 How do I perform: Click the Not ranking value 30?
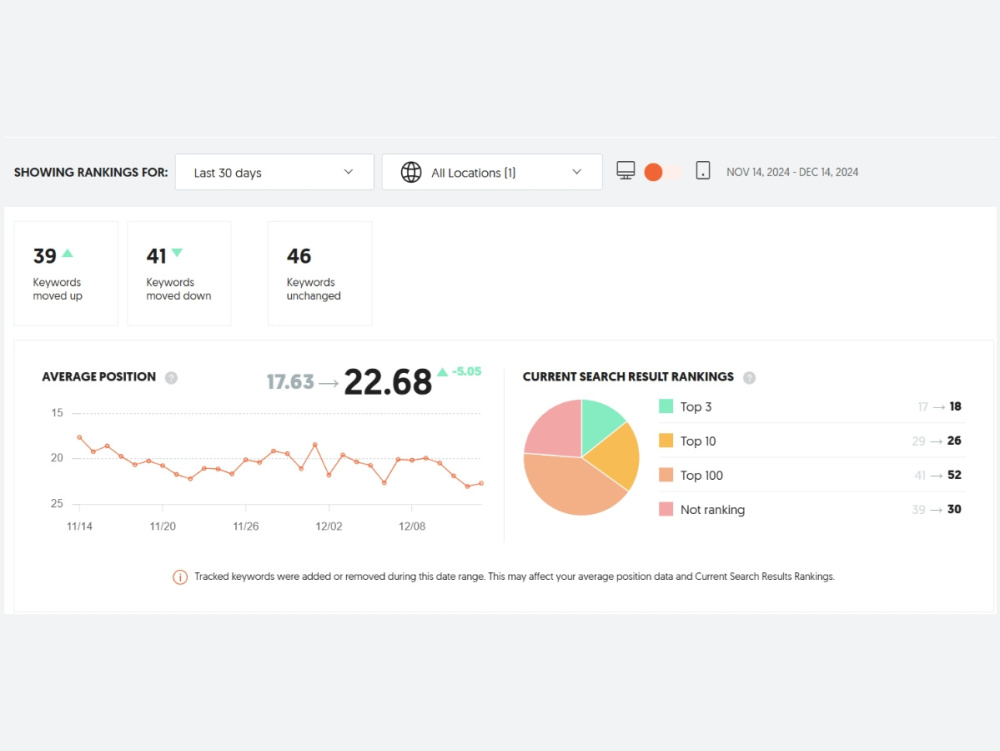(x=954, y=509)
